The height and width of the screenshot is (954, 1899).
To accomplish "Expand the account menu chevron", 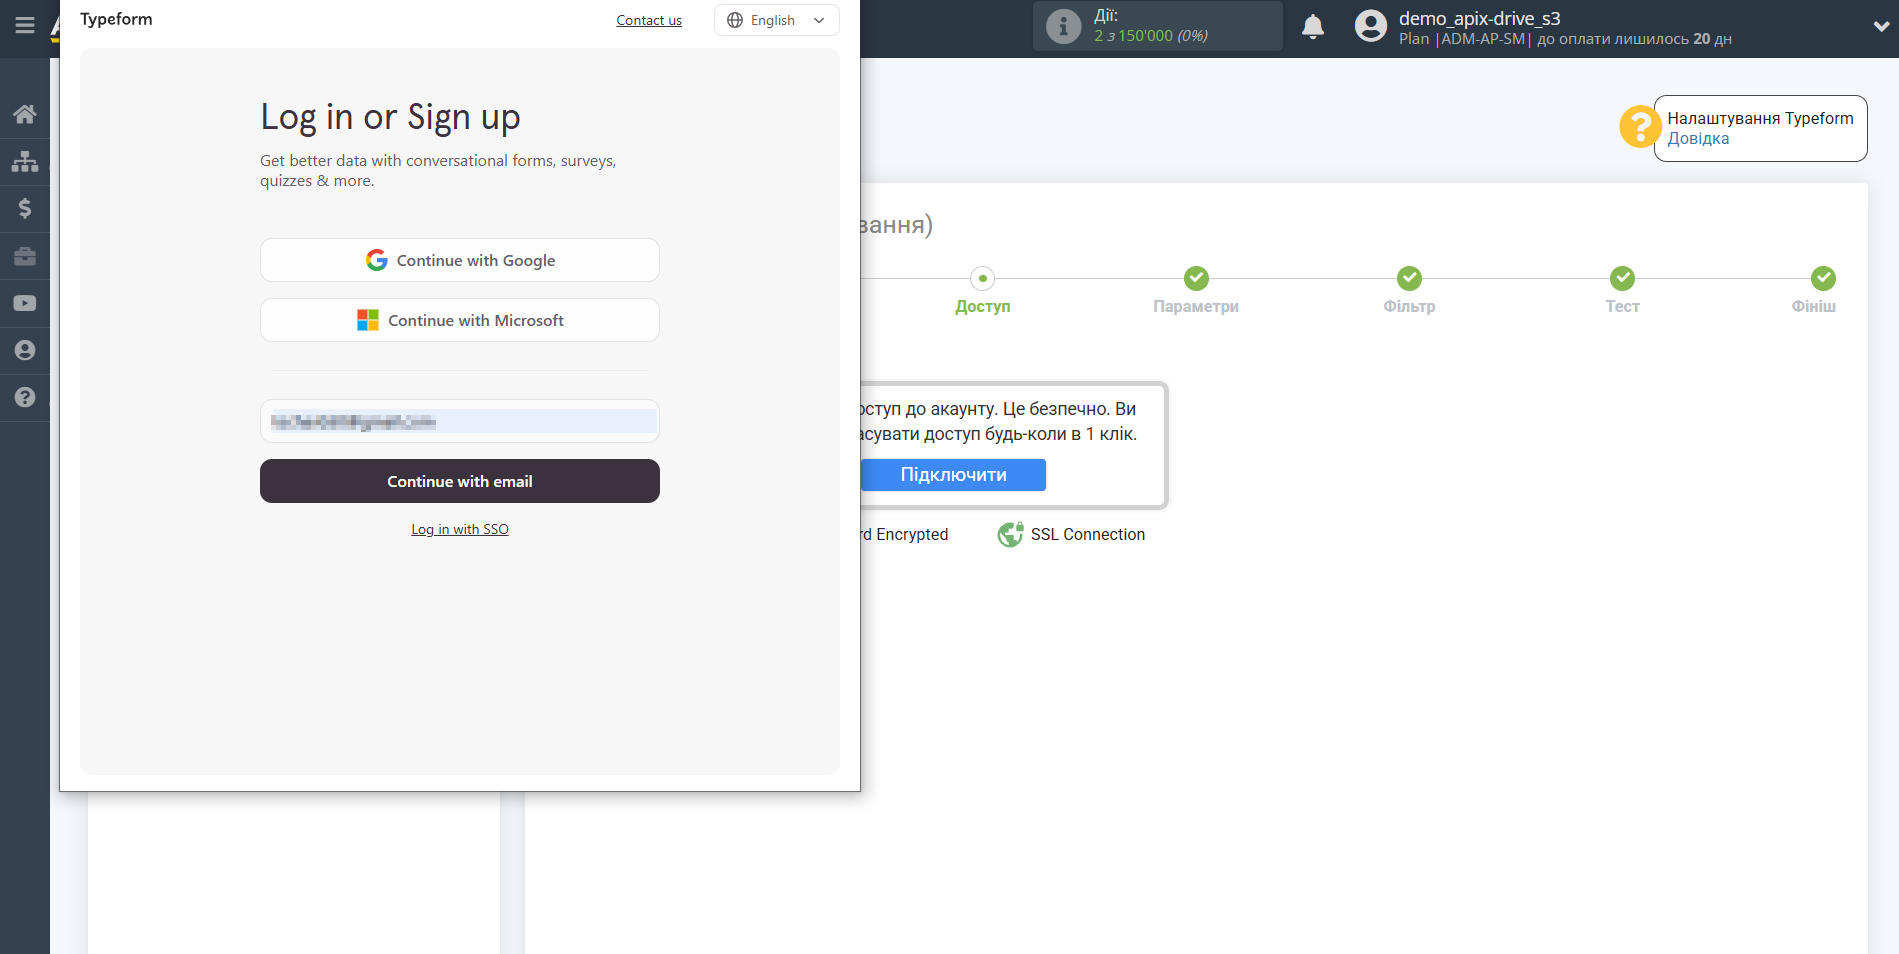I will (1881, 27).
